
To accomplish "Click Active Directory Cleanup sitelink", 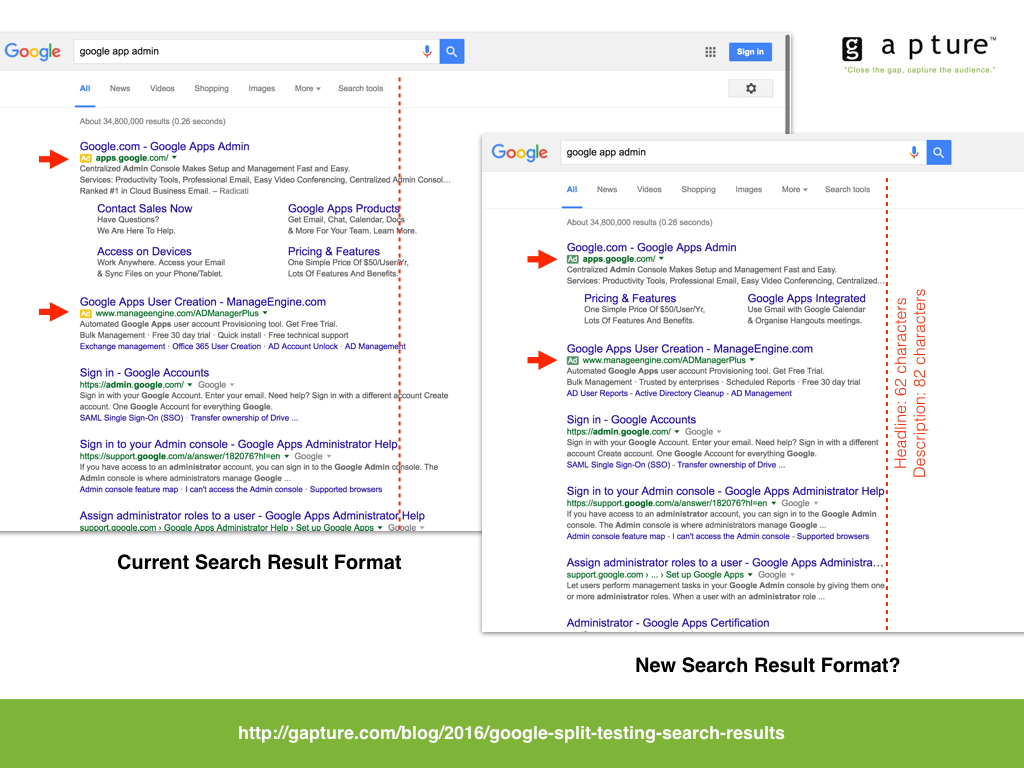I will (679, 393).
